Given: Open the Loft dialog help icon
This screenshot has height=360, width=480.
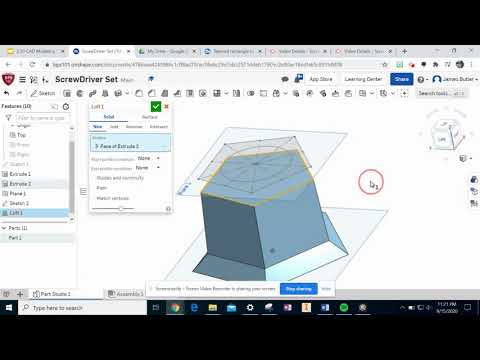Looking at the screenshot, I should (x=168, y=209).
